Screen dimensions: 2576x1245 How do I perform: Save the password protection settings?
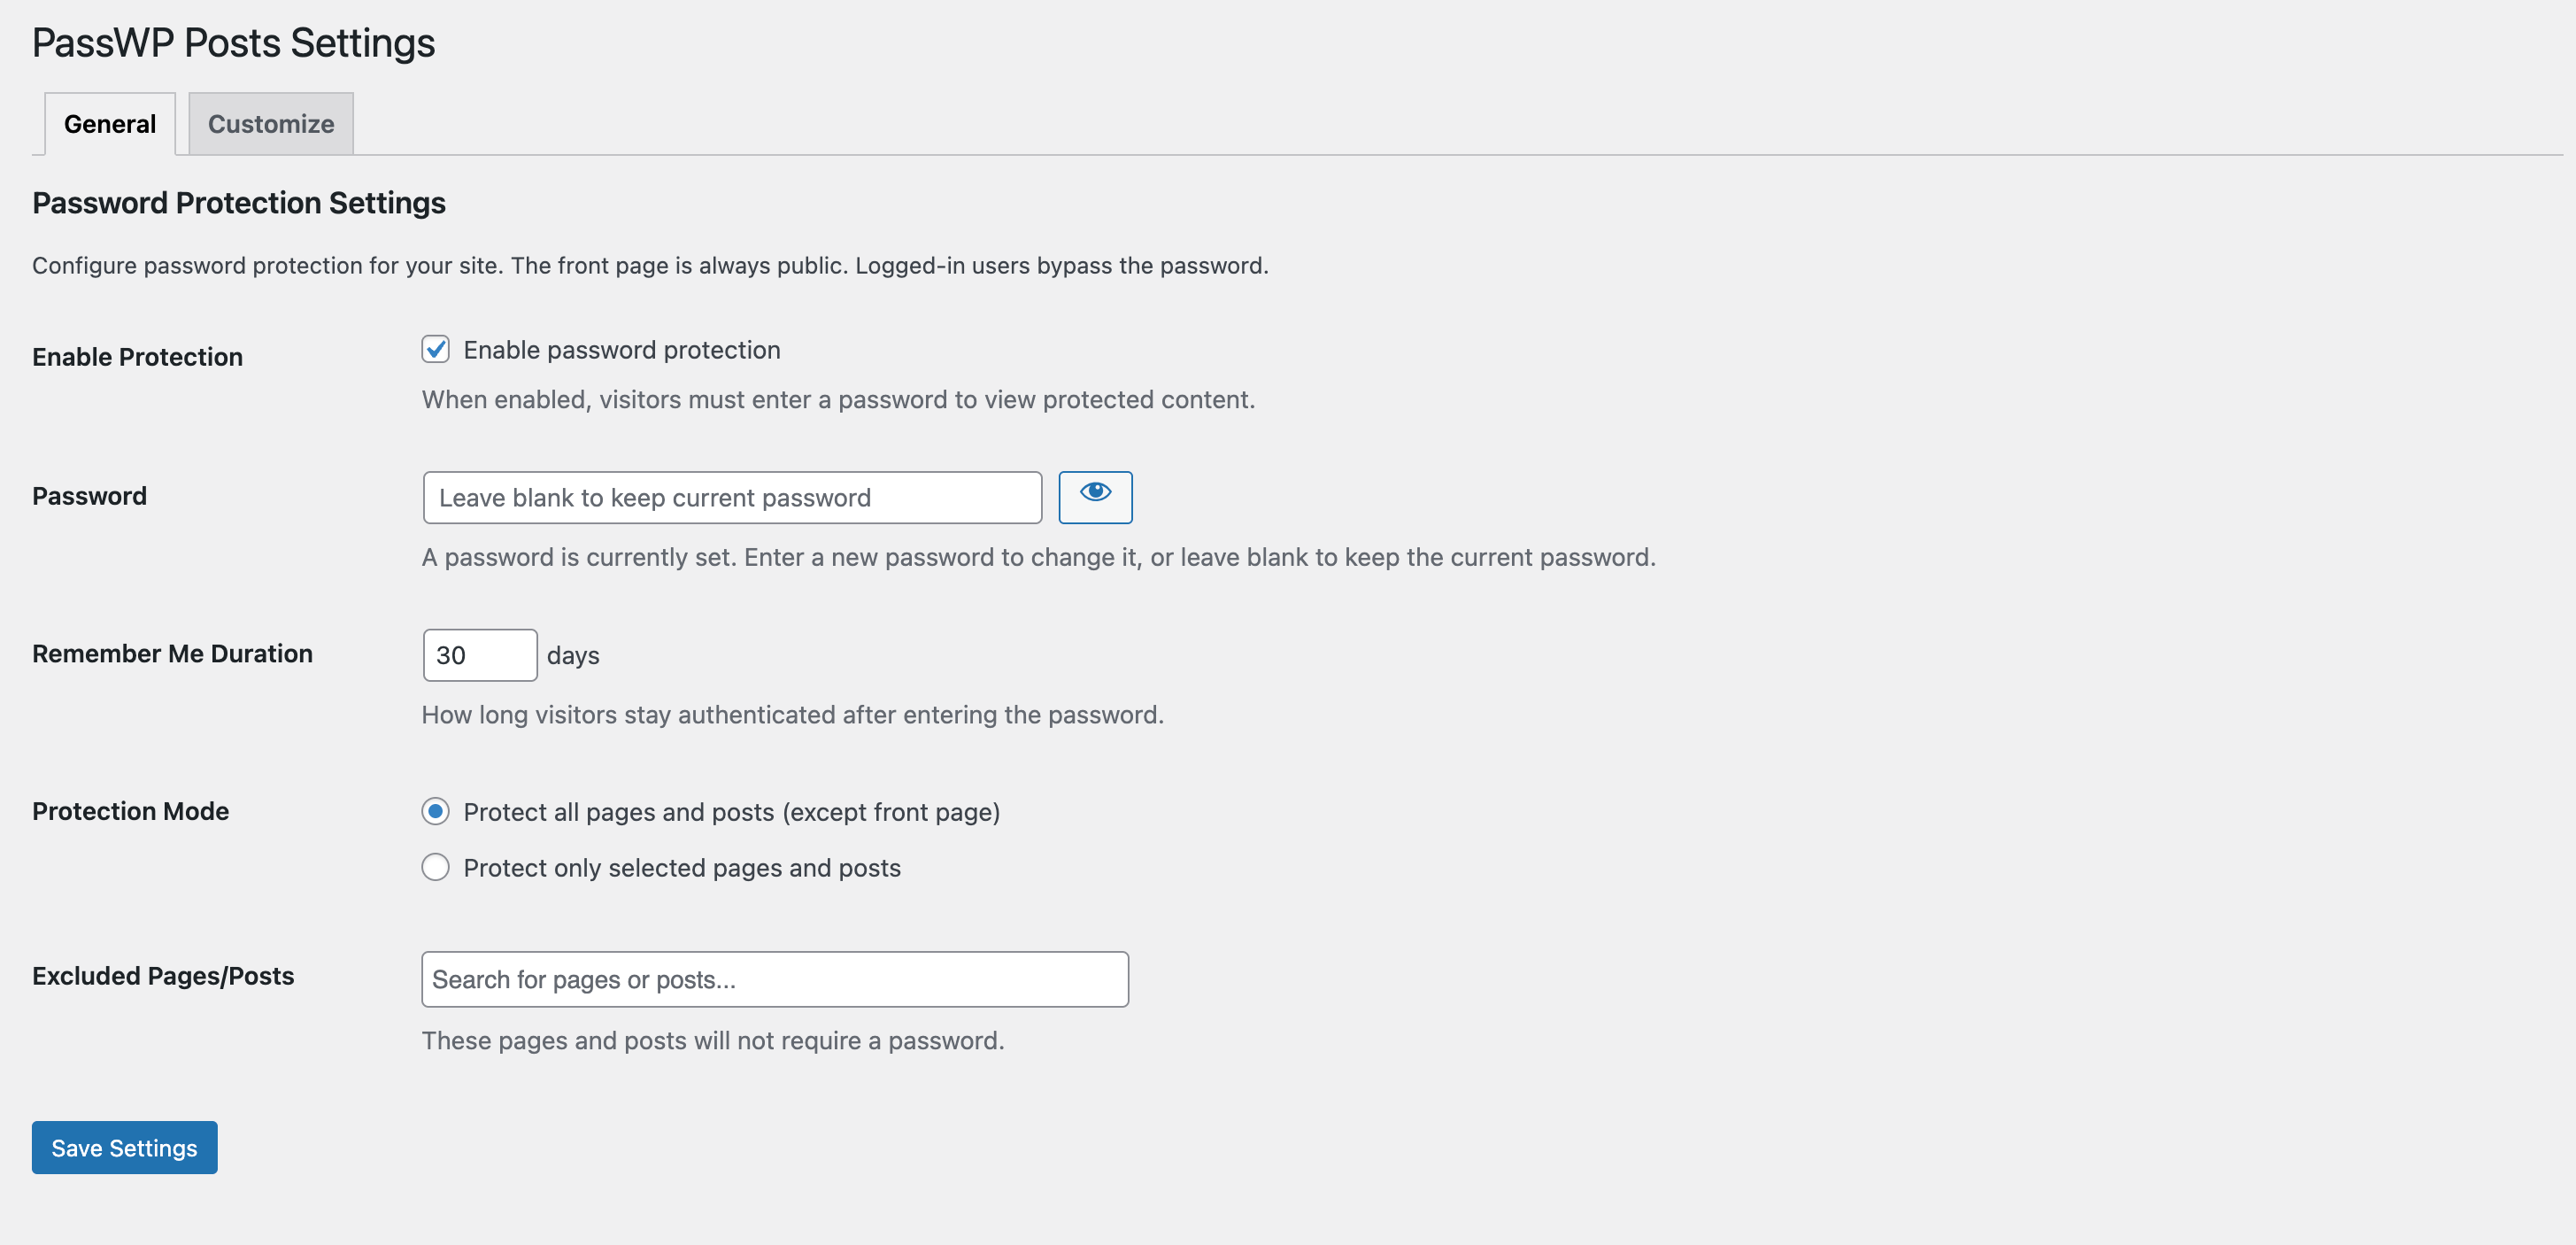click(123, 1147)
